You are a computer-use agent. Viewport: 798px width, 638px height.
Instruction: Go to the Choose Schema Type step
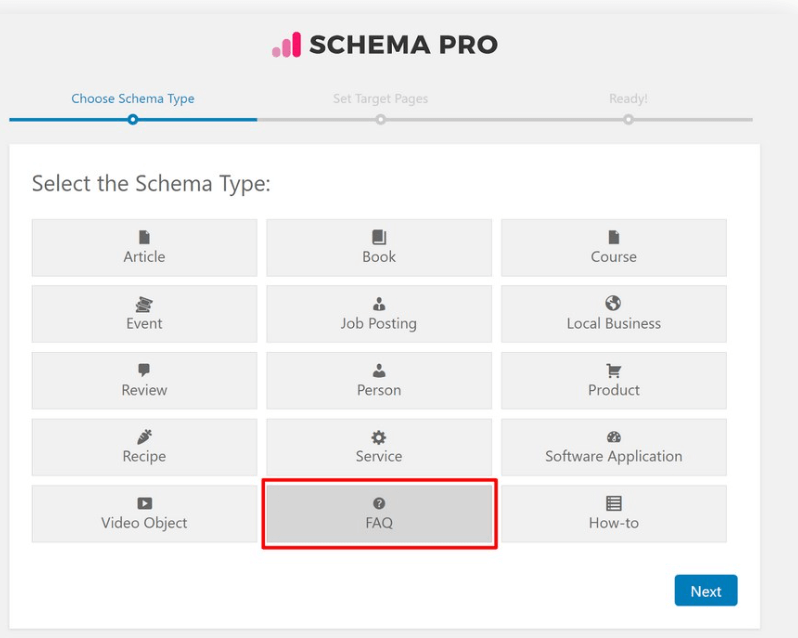(133, 99)
